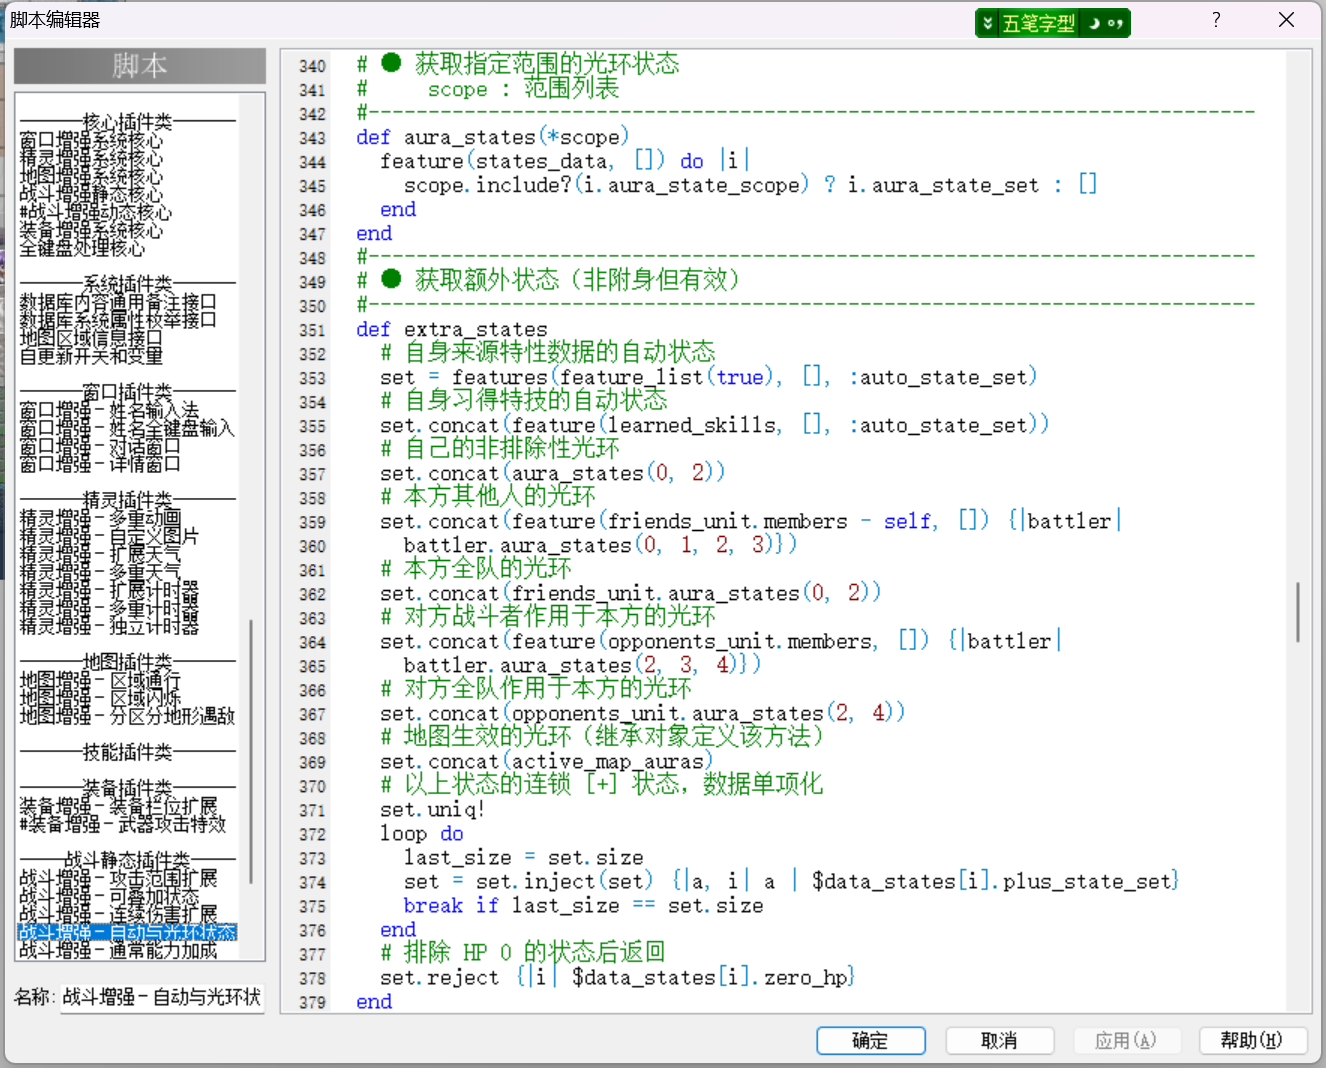Select script 战斗增强 - 通常能力加成

click(118, 950)
